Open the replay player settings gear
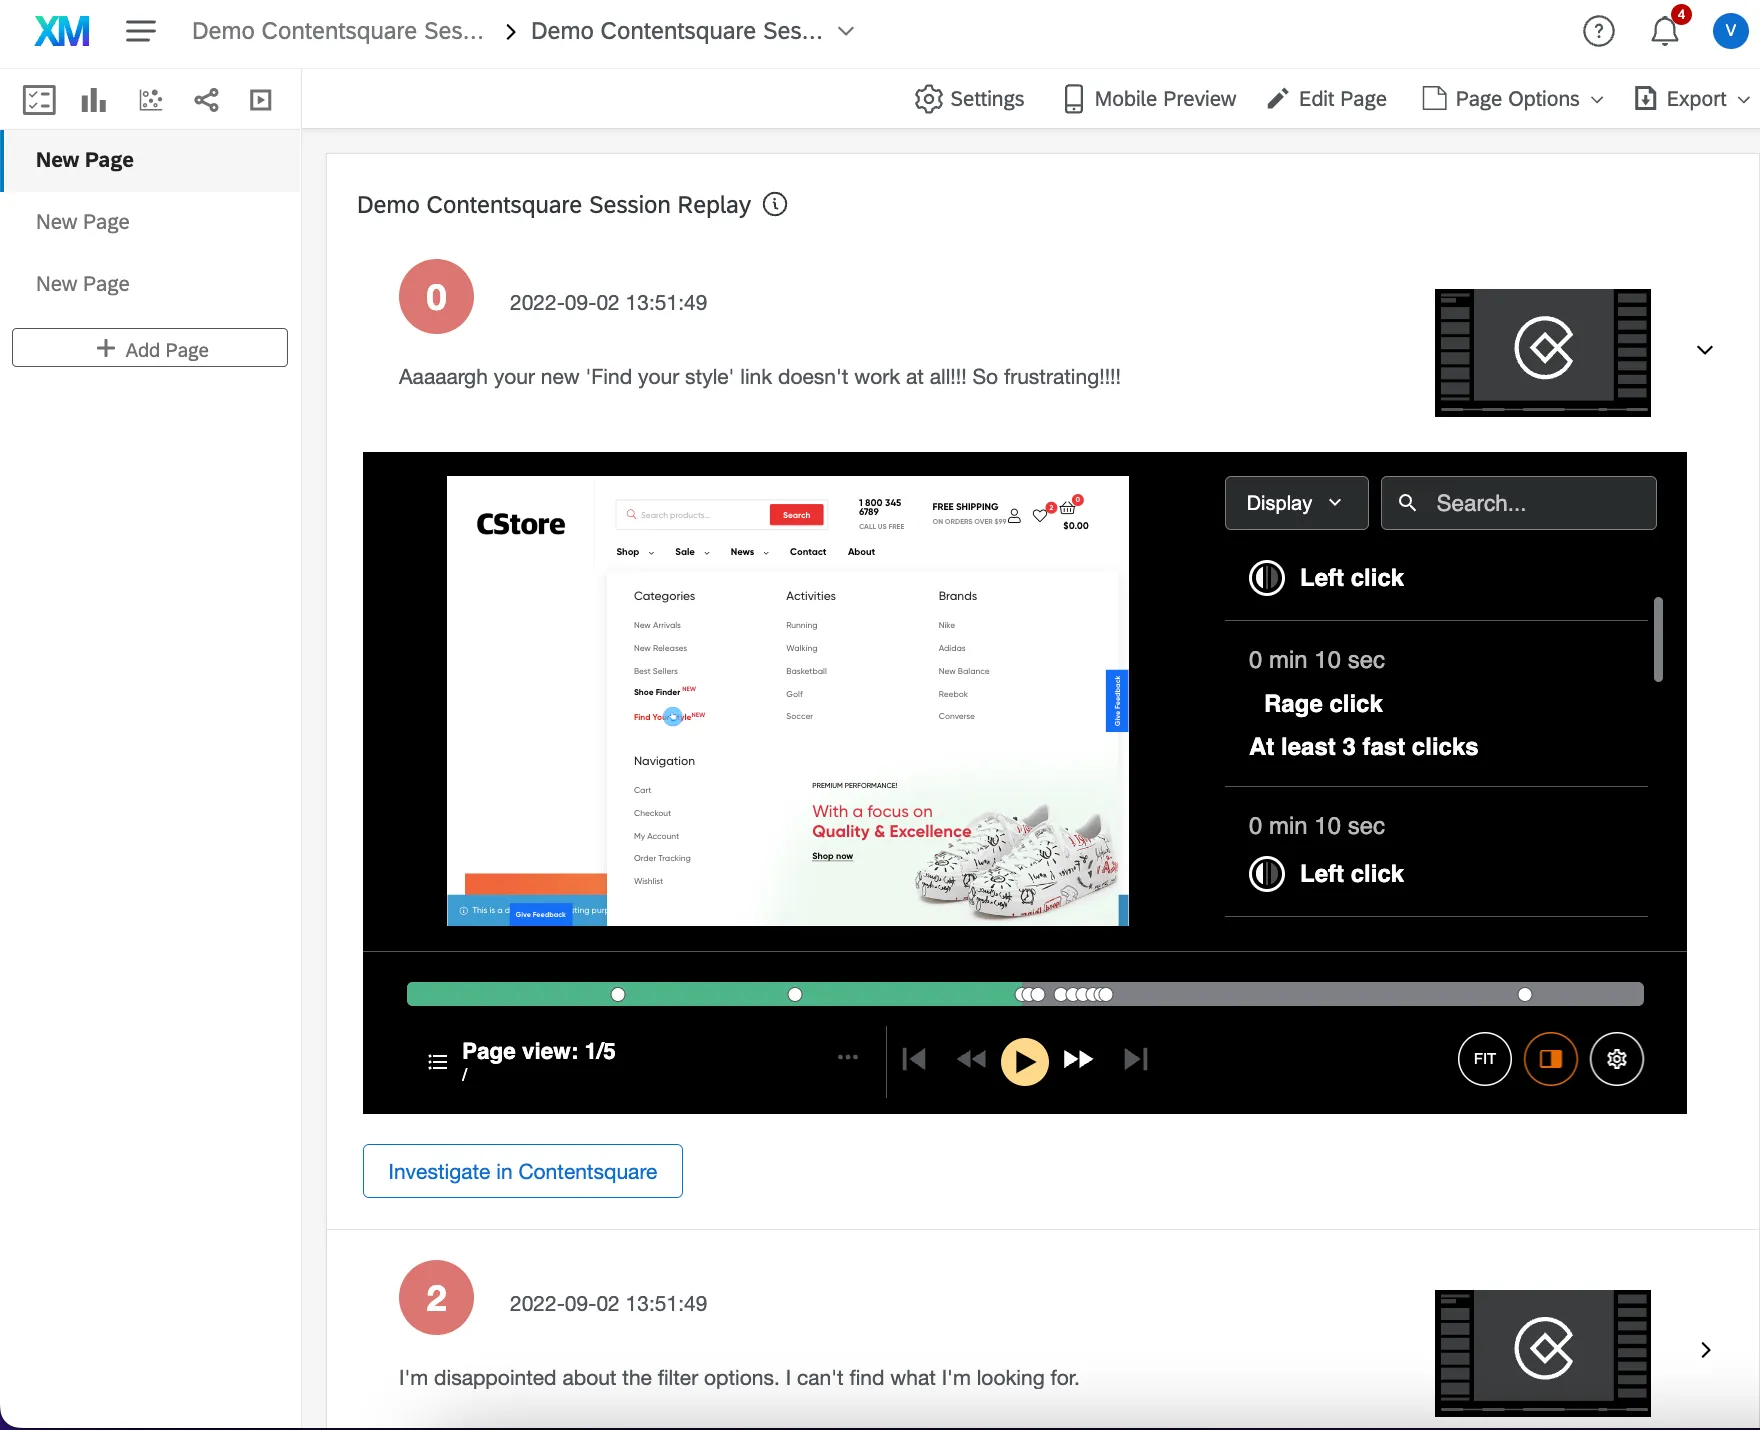 (x=1616, y=1059)
